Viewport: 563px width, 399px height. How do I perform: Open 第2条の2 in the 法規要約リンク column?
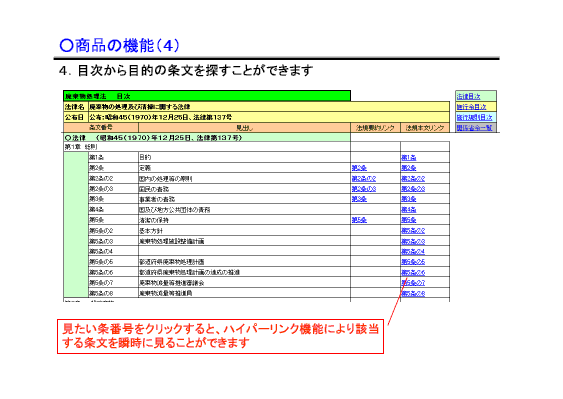coord(364,178)
